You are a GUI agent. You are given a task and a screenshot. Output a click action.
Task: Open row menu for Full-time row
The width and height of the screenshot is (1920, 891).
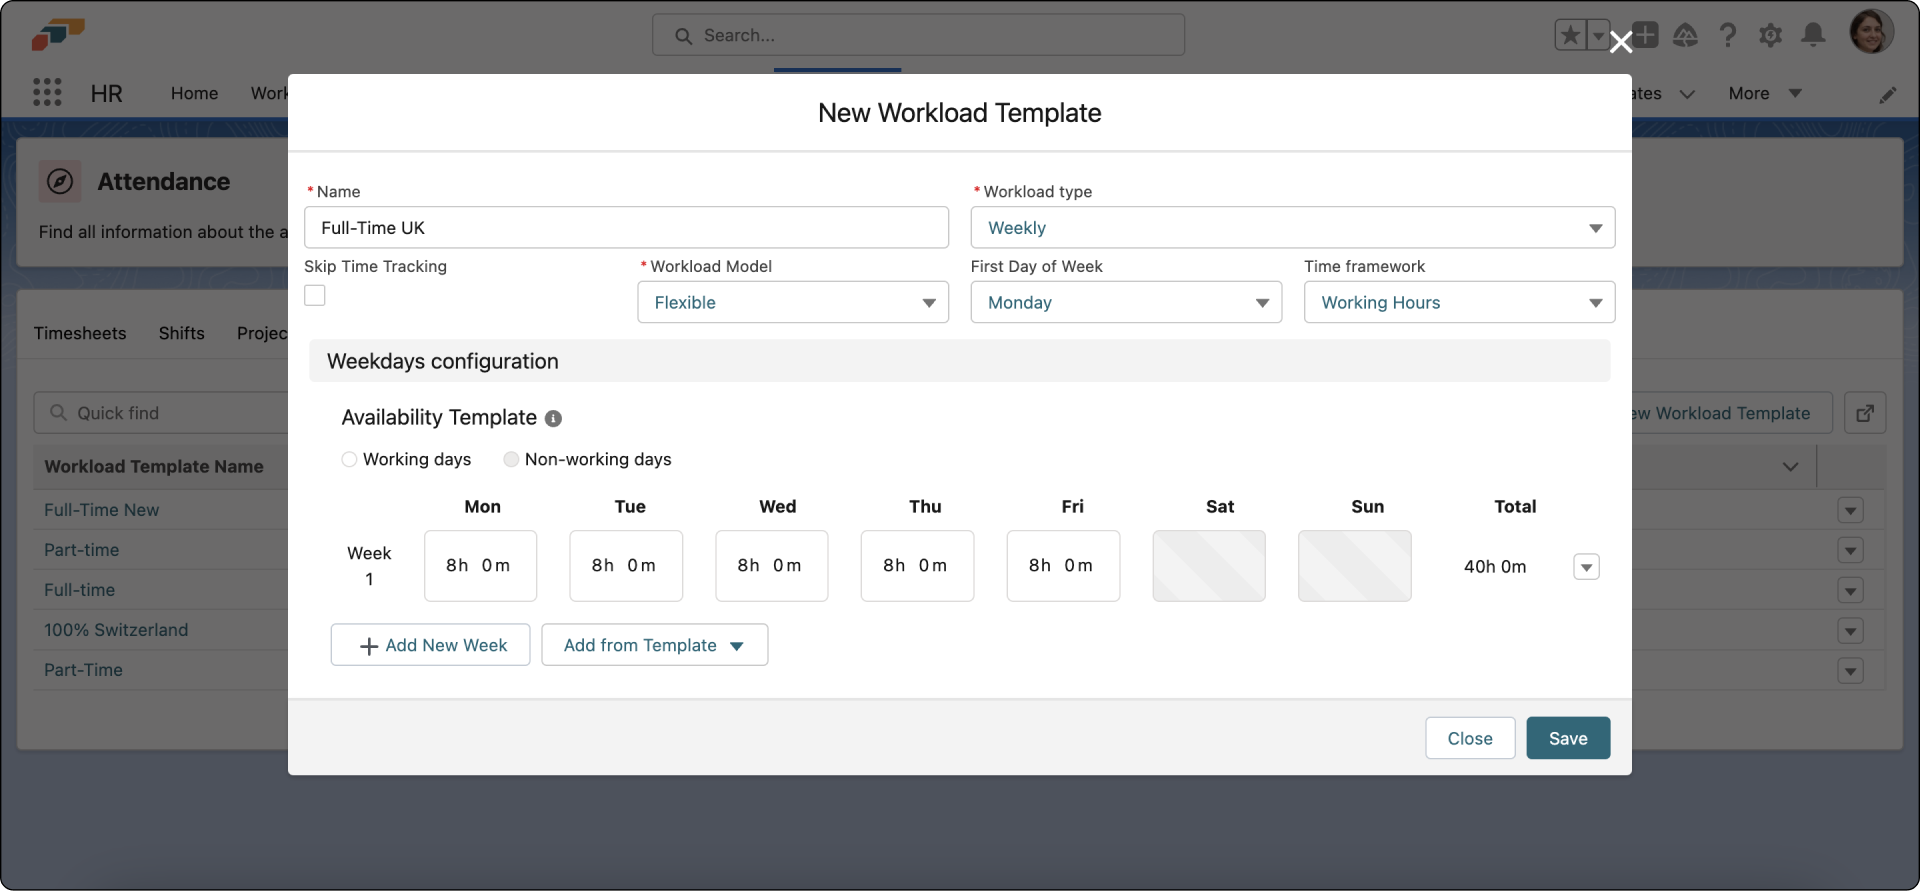[x=1850, y=590]
